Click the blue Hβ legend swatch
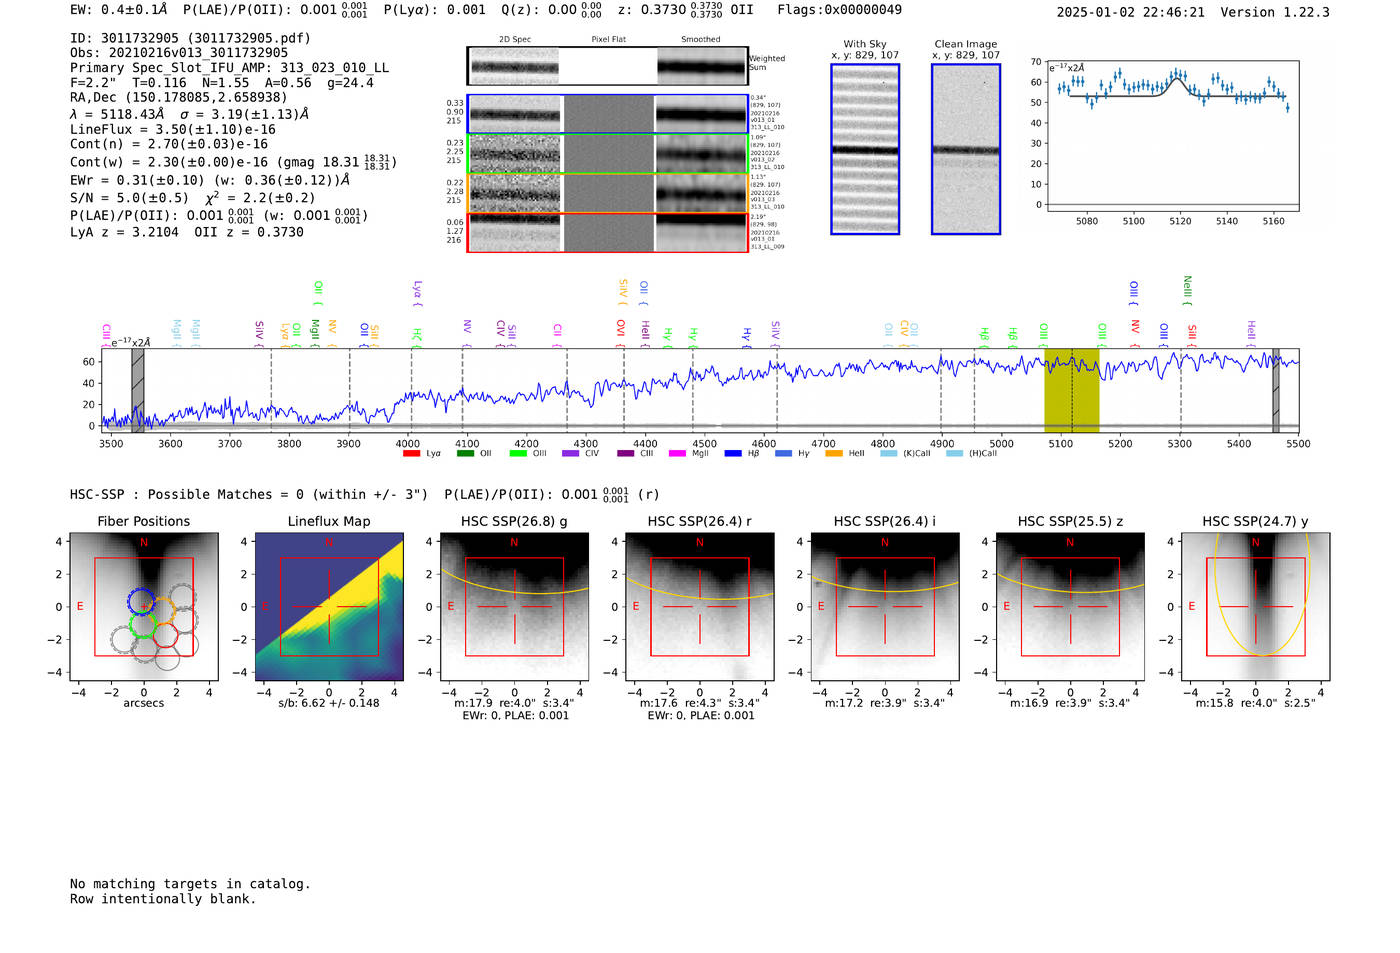 [733, 453]
